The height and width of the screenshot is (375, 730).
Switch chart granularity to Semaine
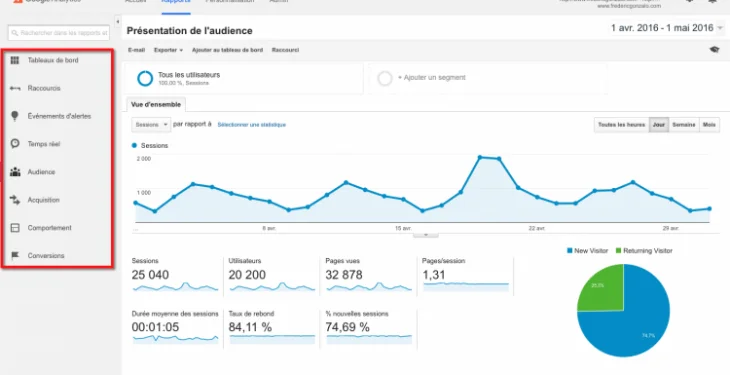(x=684, y=125)
